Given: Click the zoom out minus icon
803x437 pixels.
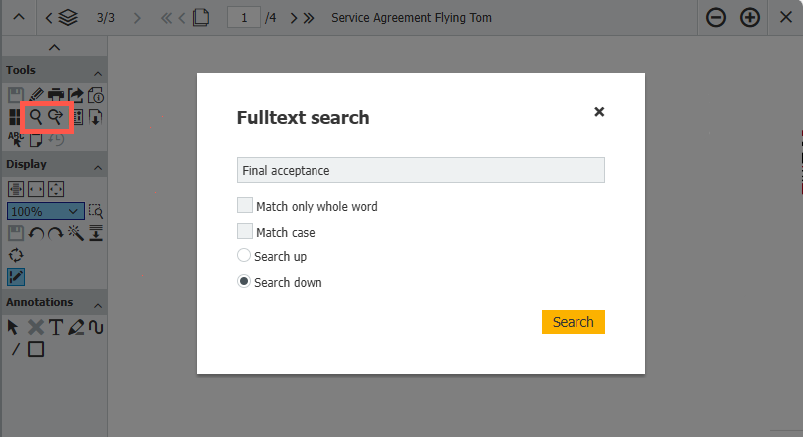Looking at the screenshot, I should pos(716,18).
